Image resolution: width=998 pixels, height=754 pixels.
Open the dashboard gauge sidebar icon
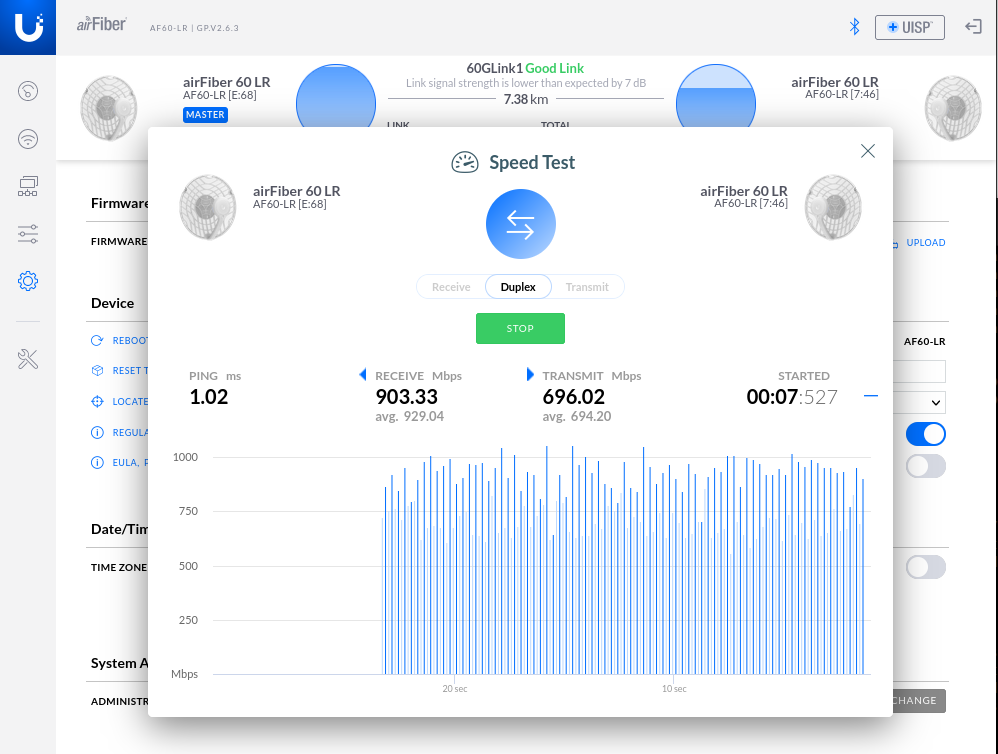[x=28, y=92]
